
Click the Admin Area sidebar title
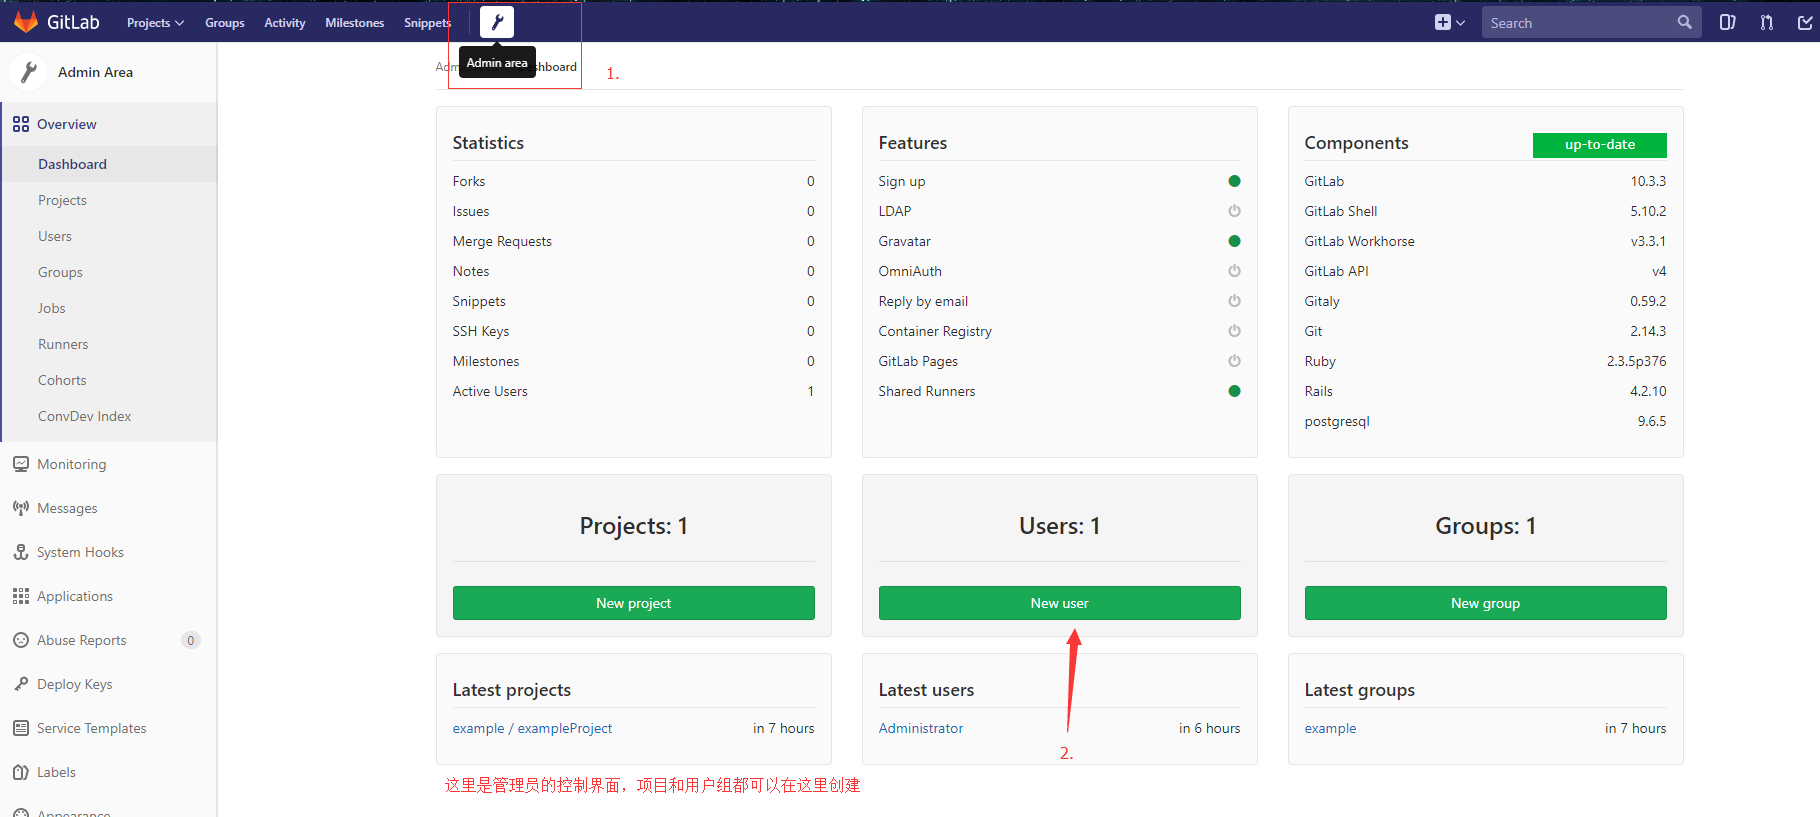pyautogui.click(x=95, y=72)
